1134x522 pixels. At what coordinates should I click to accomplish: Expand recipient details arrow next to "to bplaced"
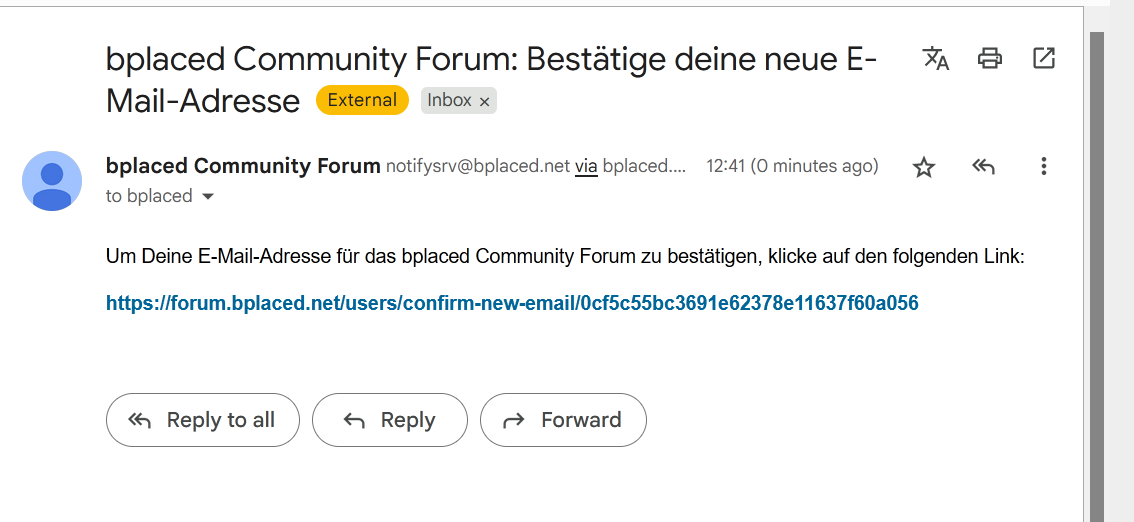[208, 197]
